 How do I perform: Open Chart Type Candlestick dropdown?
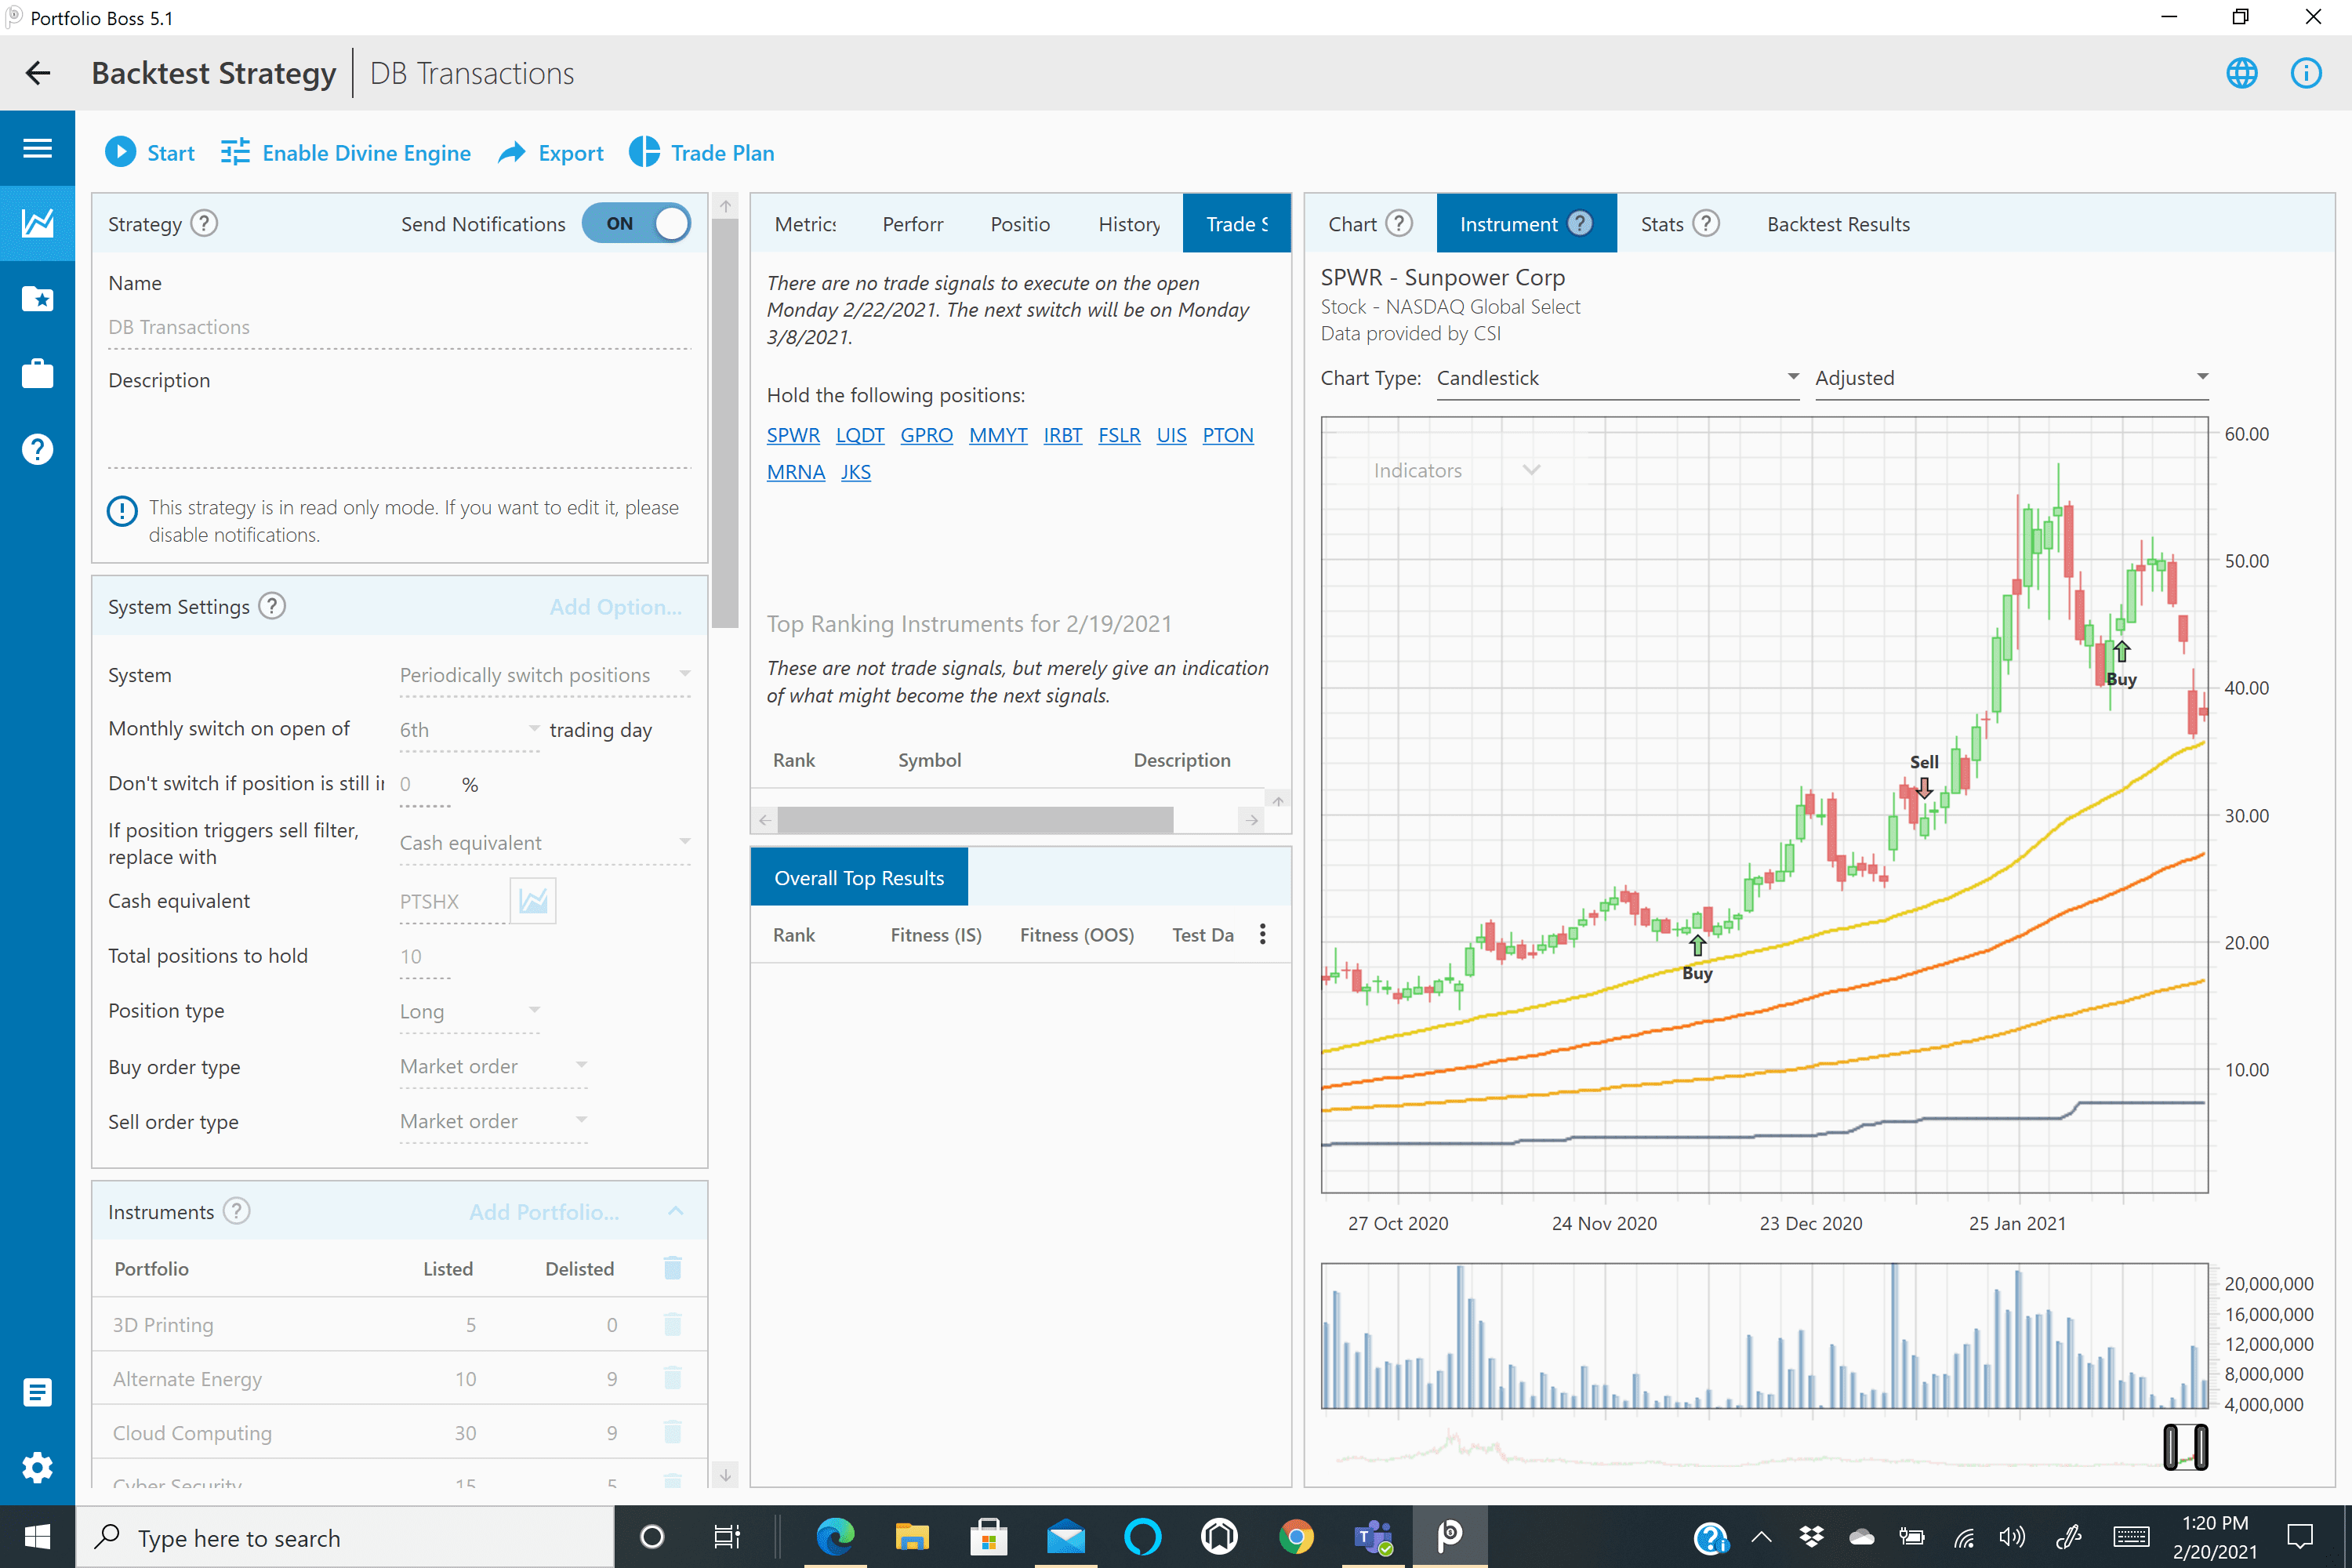pos(1617,378)
